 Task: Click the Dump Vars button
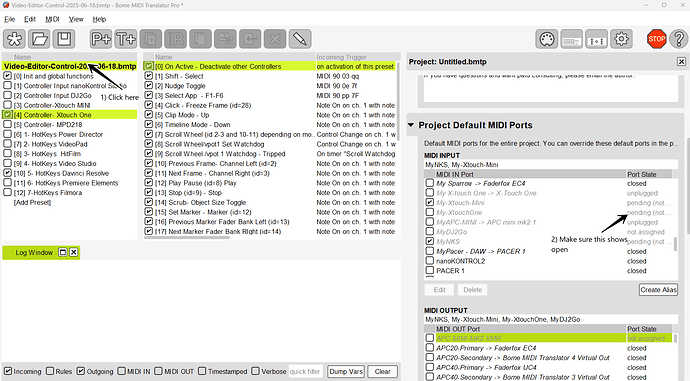click(346, 371)
